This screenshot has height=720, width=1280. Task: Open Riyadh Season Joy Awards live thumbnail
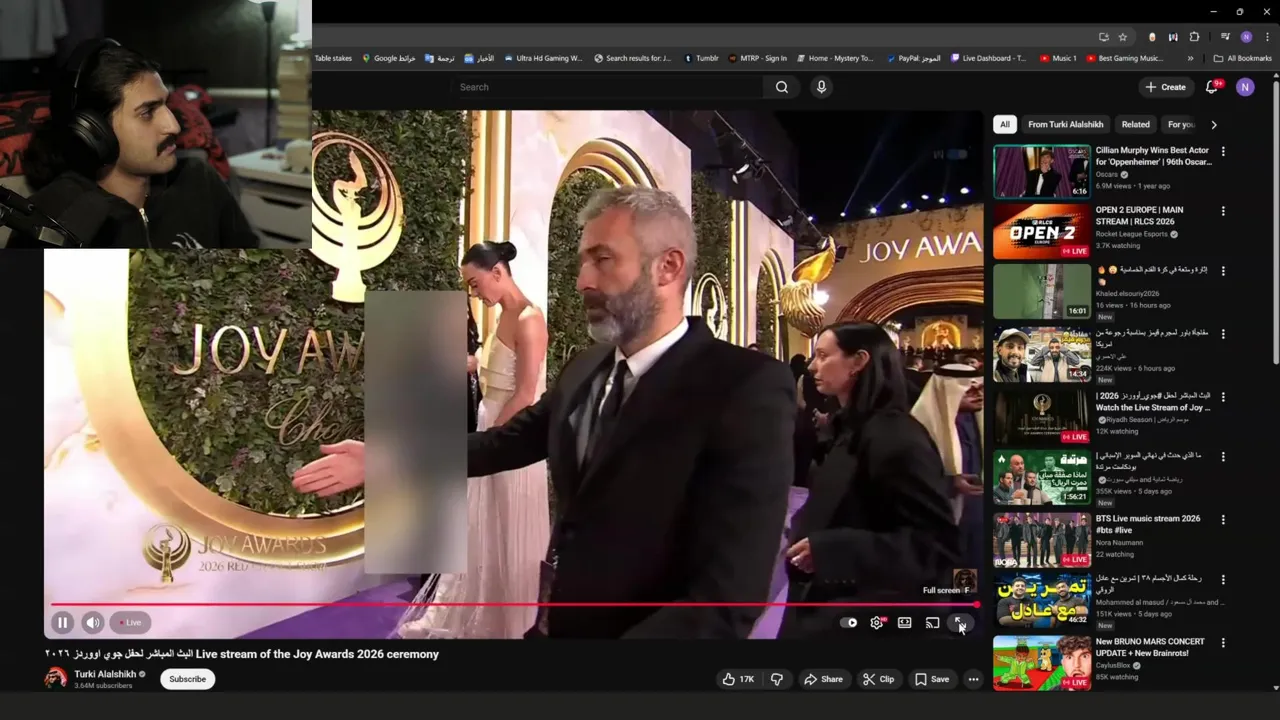[x=1041, y=416]
